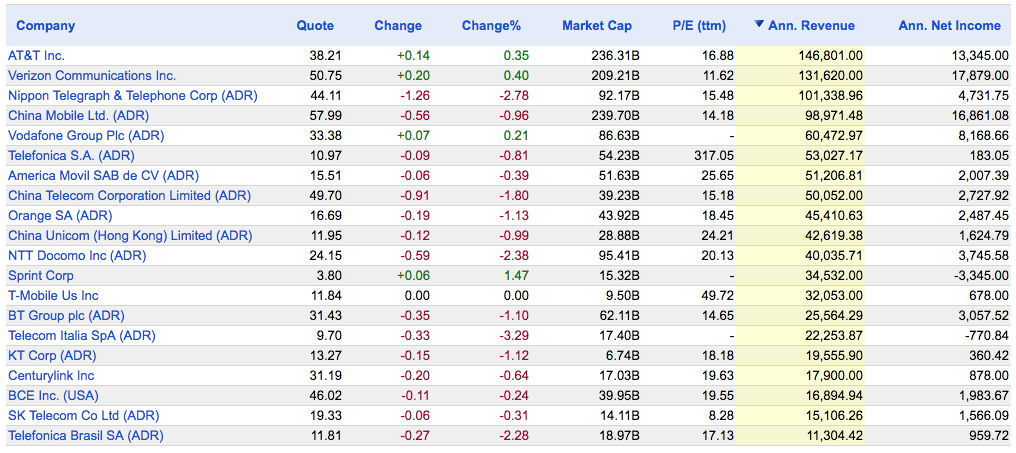Open AT&T Inc. company link
Image resolution: width=1016 pixels, height=453 pixels.
click(36, 56)
